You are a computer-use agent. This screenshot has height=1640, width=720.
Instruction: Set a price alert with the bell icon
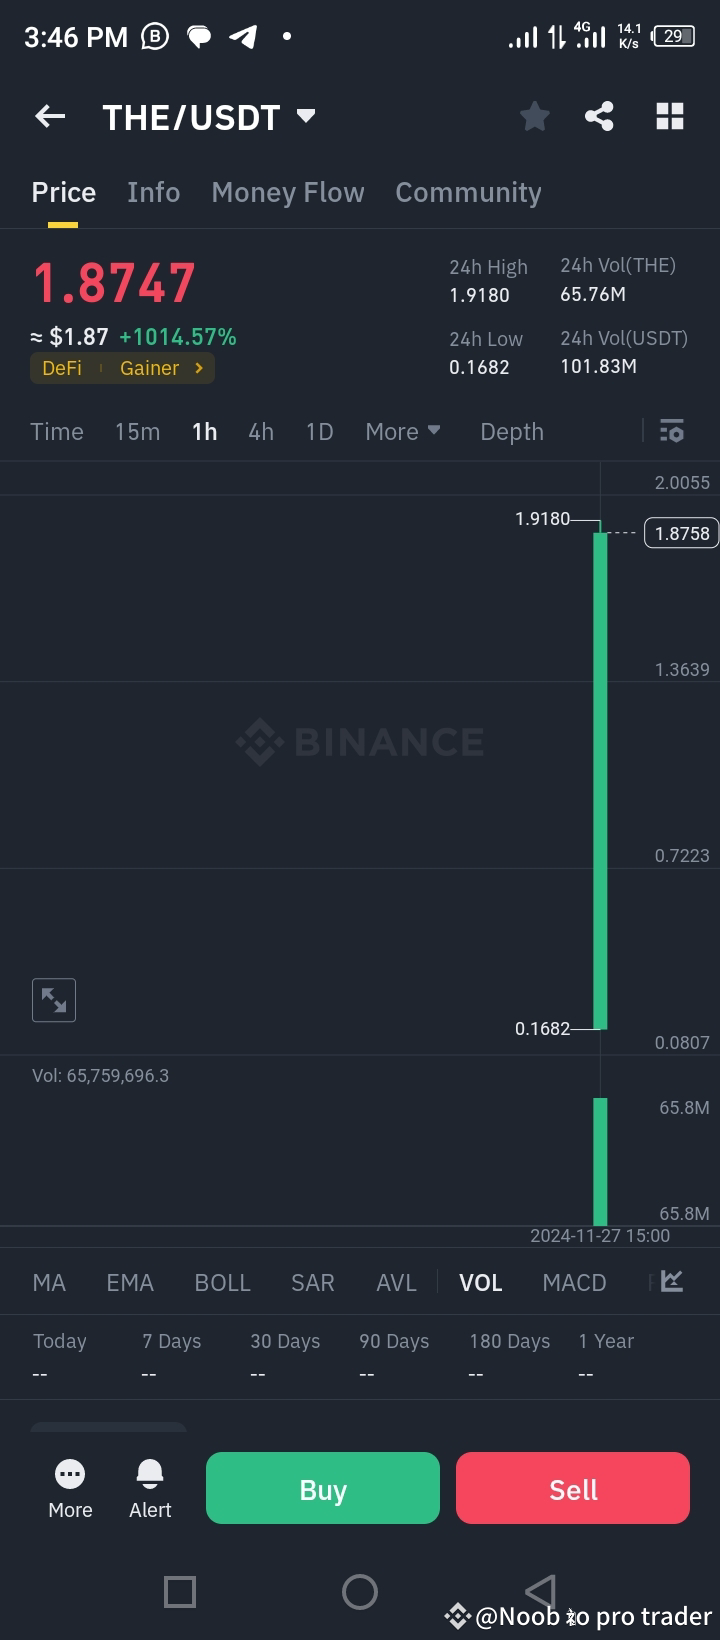pyautogui.click(x=149, y=1473)
